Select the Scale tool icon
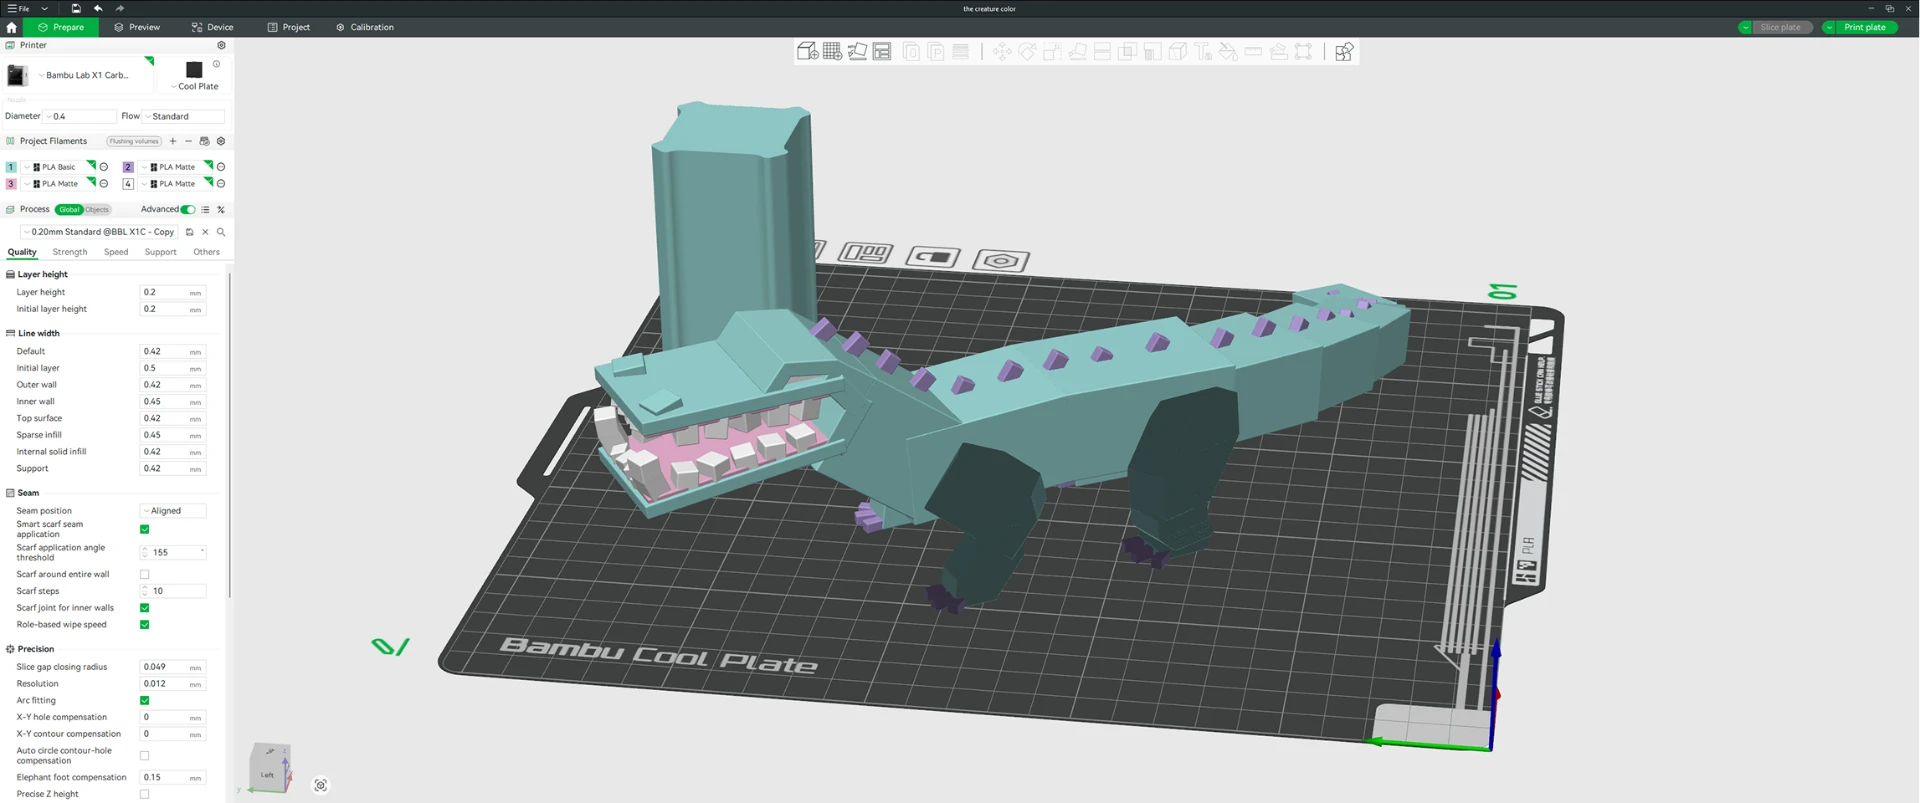Screen dimensions: 1920x803 [x=1052, y=51]
